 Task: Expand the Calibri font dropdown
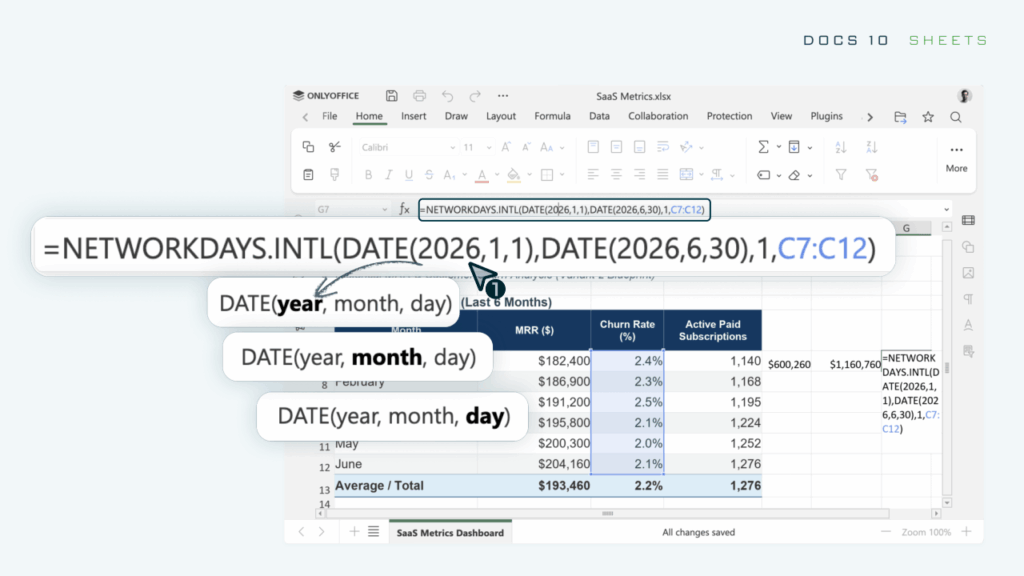pyautogui.click(x=452, y=148)
